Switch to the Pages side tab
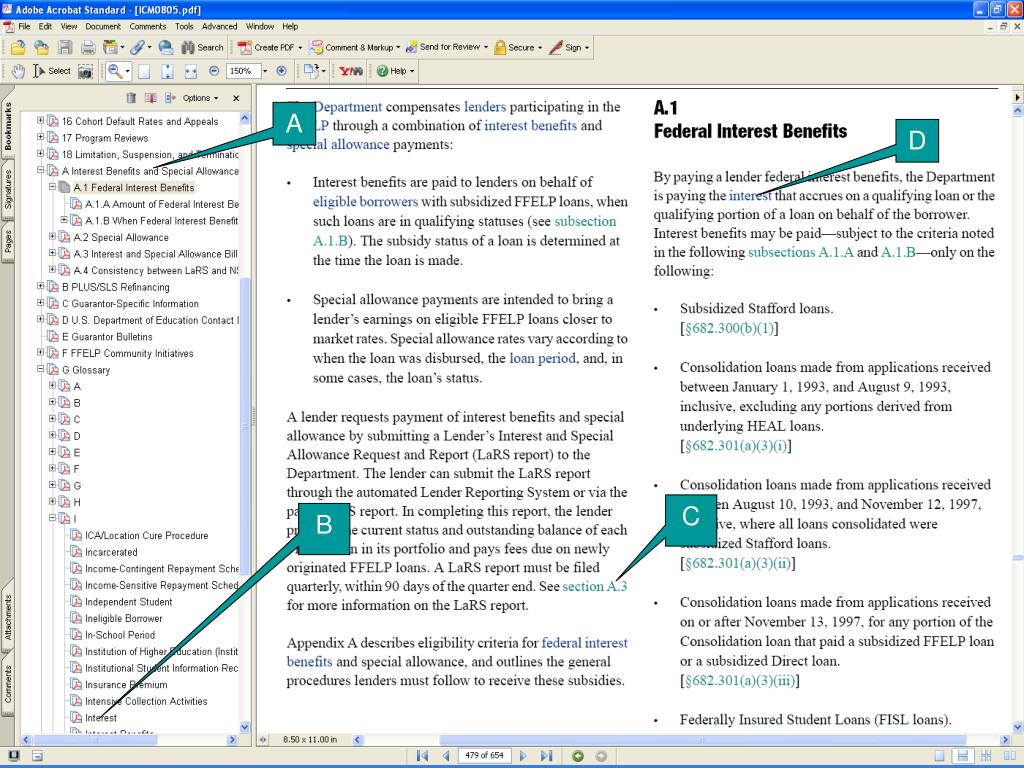The width and height of the screenshot is (1024, 768). coord(8,240)
